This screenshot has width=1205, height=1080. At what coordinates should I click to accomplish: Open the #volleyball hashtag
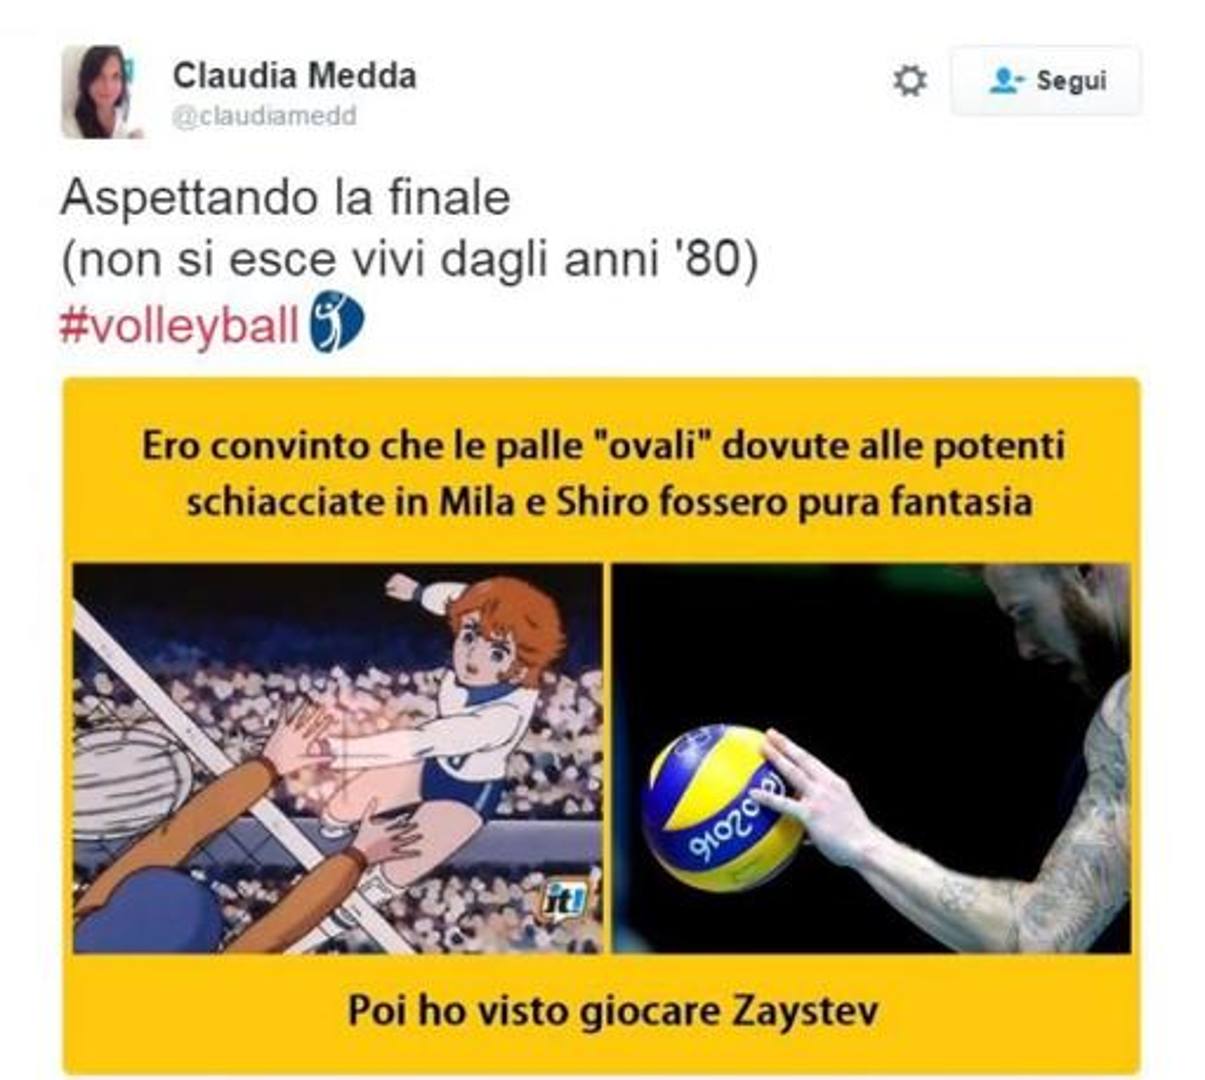179,325
